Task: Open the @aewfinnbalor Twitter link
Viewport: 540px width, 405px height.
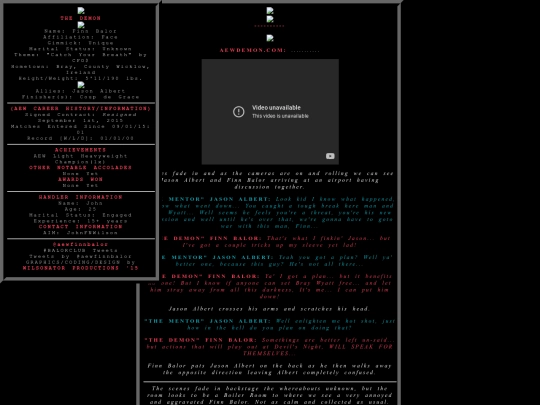Action: pyautogui.click(x=81, y=244)
